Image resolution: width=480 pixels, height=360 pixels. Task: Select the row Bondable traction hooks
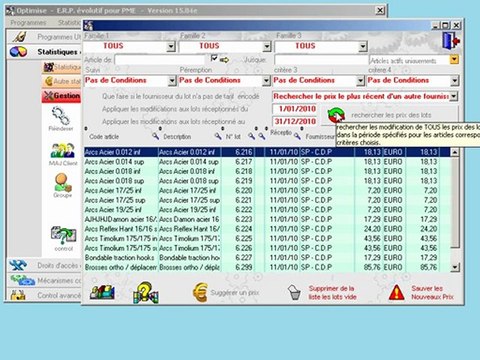pos(266,258)
